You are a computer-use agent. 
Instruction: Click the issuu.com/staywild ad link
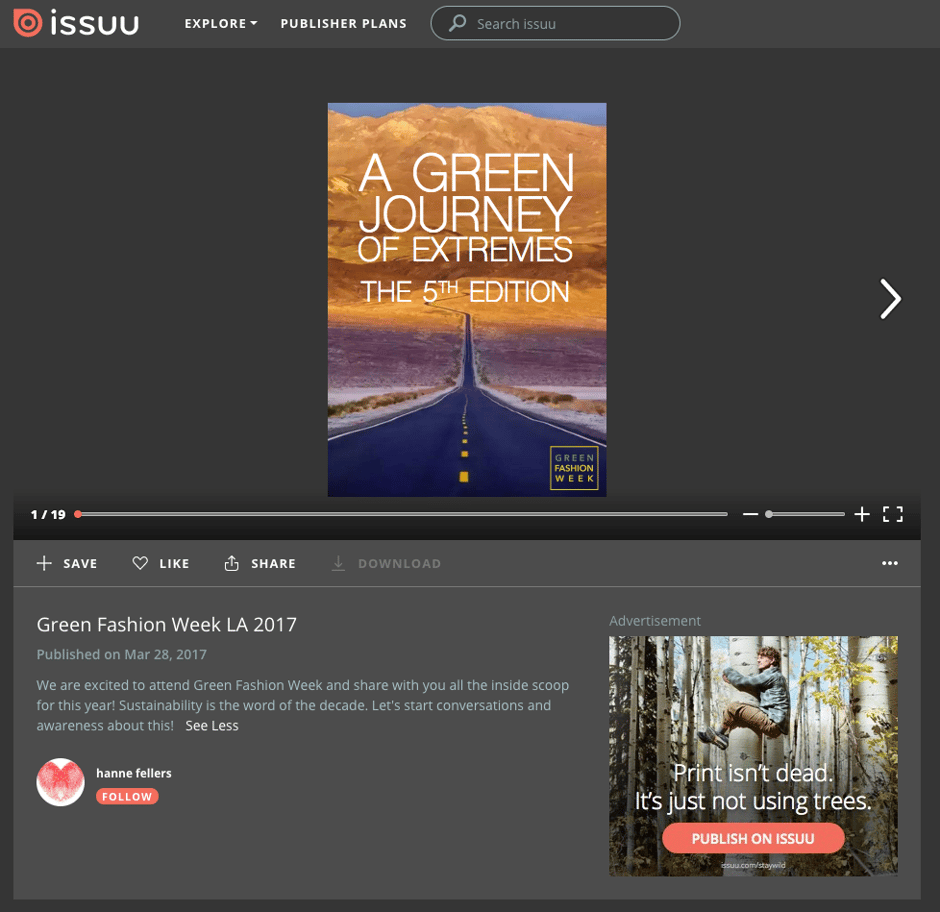753,865
